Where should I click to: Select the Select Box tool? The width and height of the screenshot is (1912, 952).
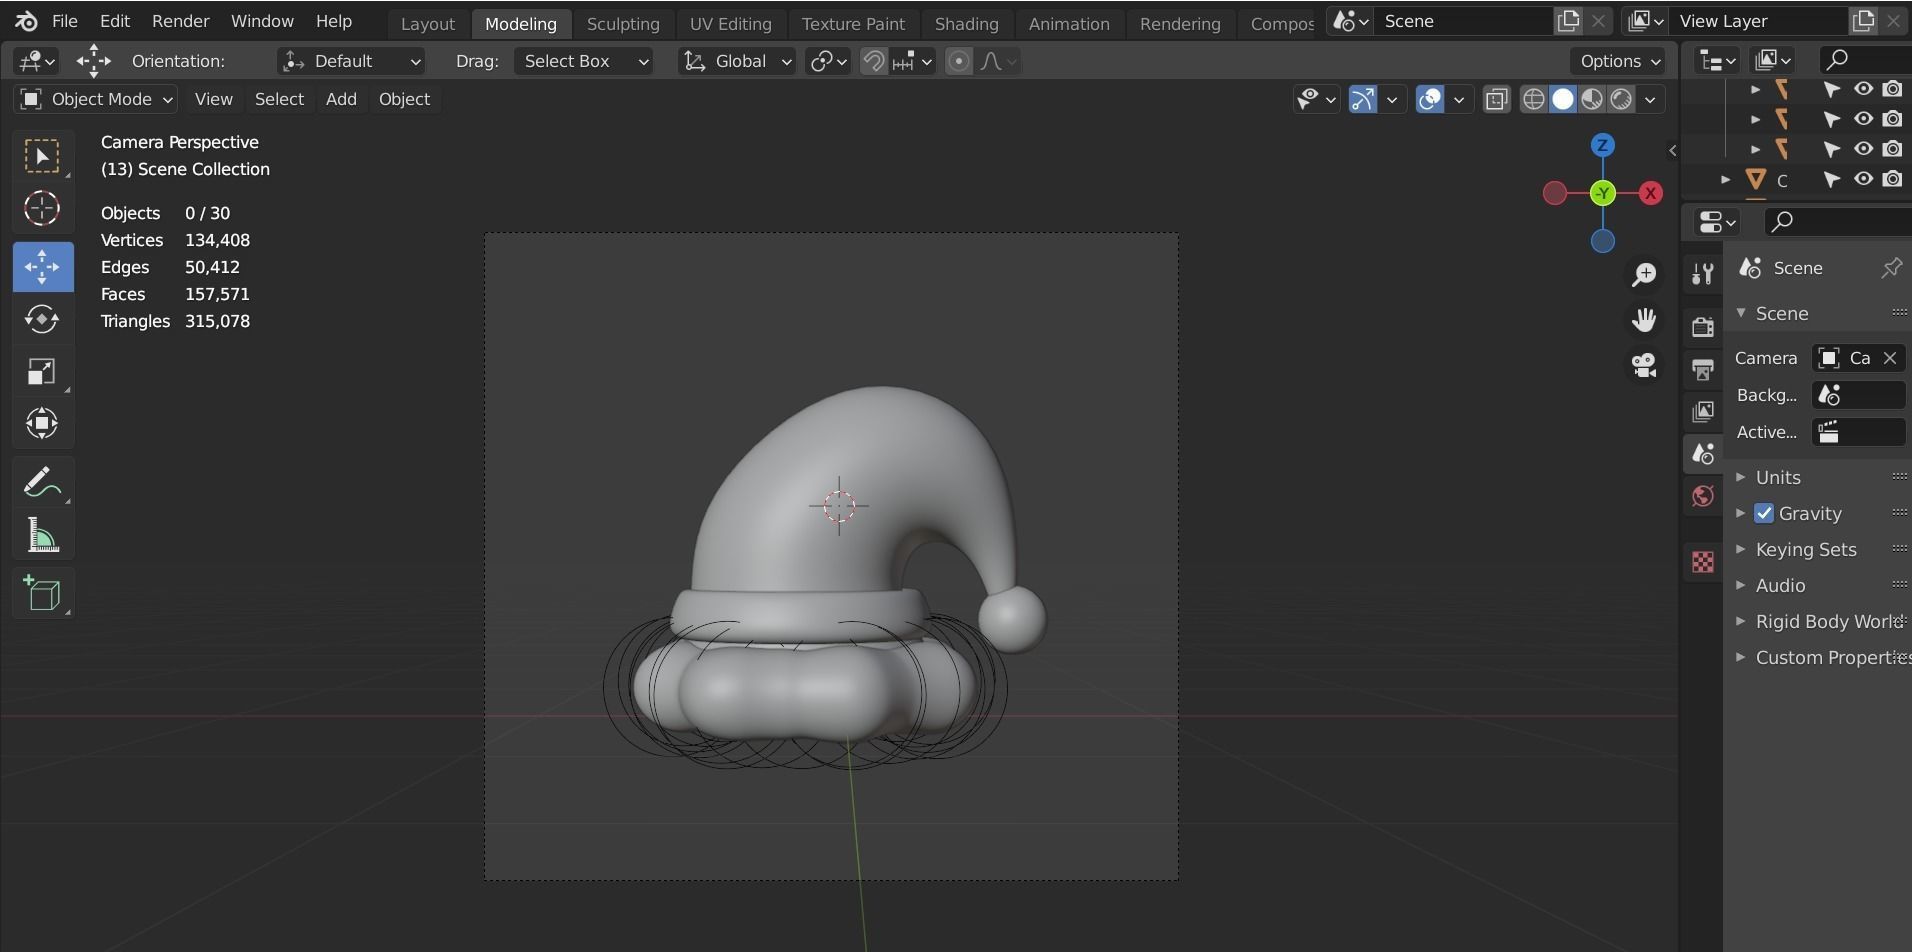click(x=43, y=156)
